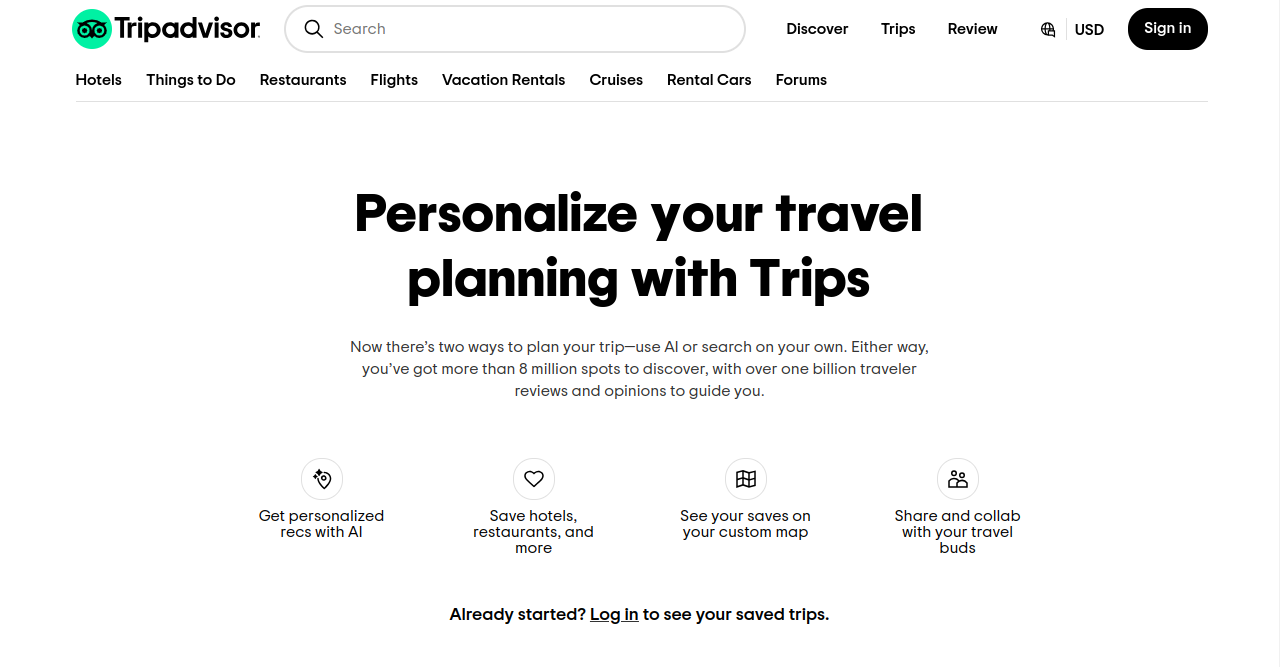Image resolution: width=1280 pixels, height=667 pixels.
Task: Open the USD currency selector
Action: tap(1089, 30)
